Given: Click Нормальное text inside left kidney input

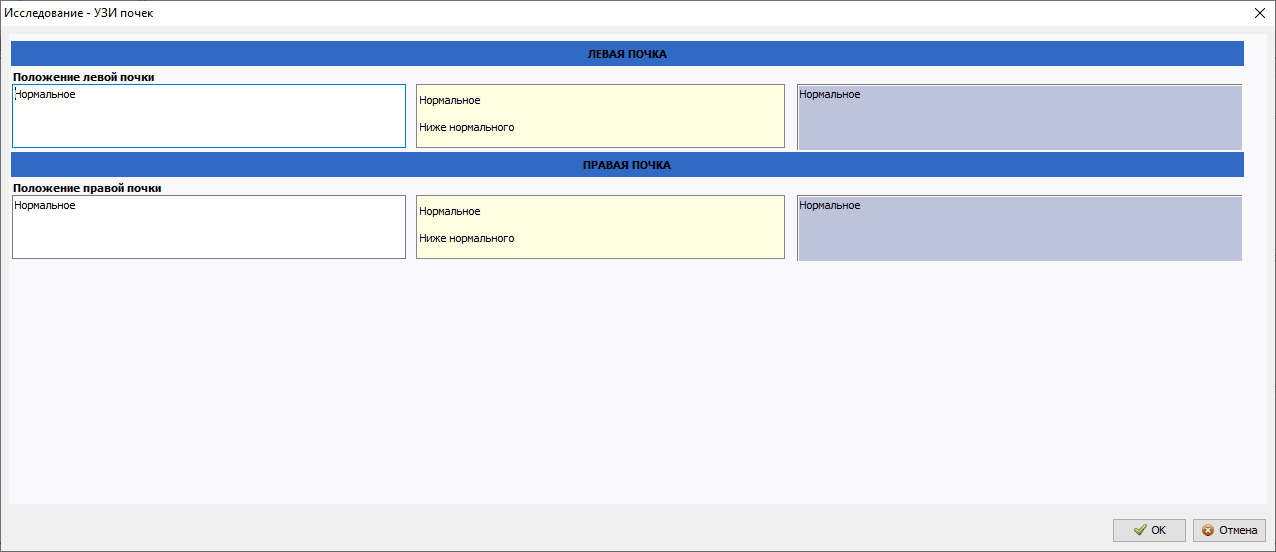Looking at the screenshot, I should coord(46,94).
